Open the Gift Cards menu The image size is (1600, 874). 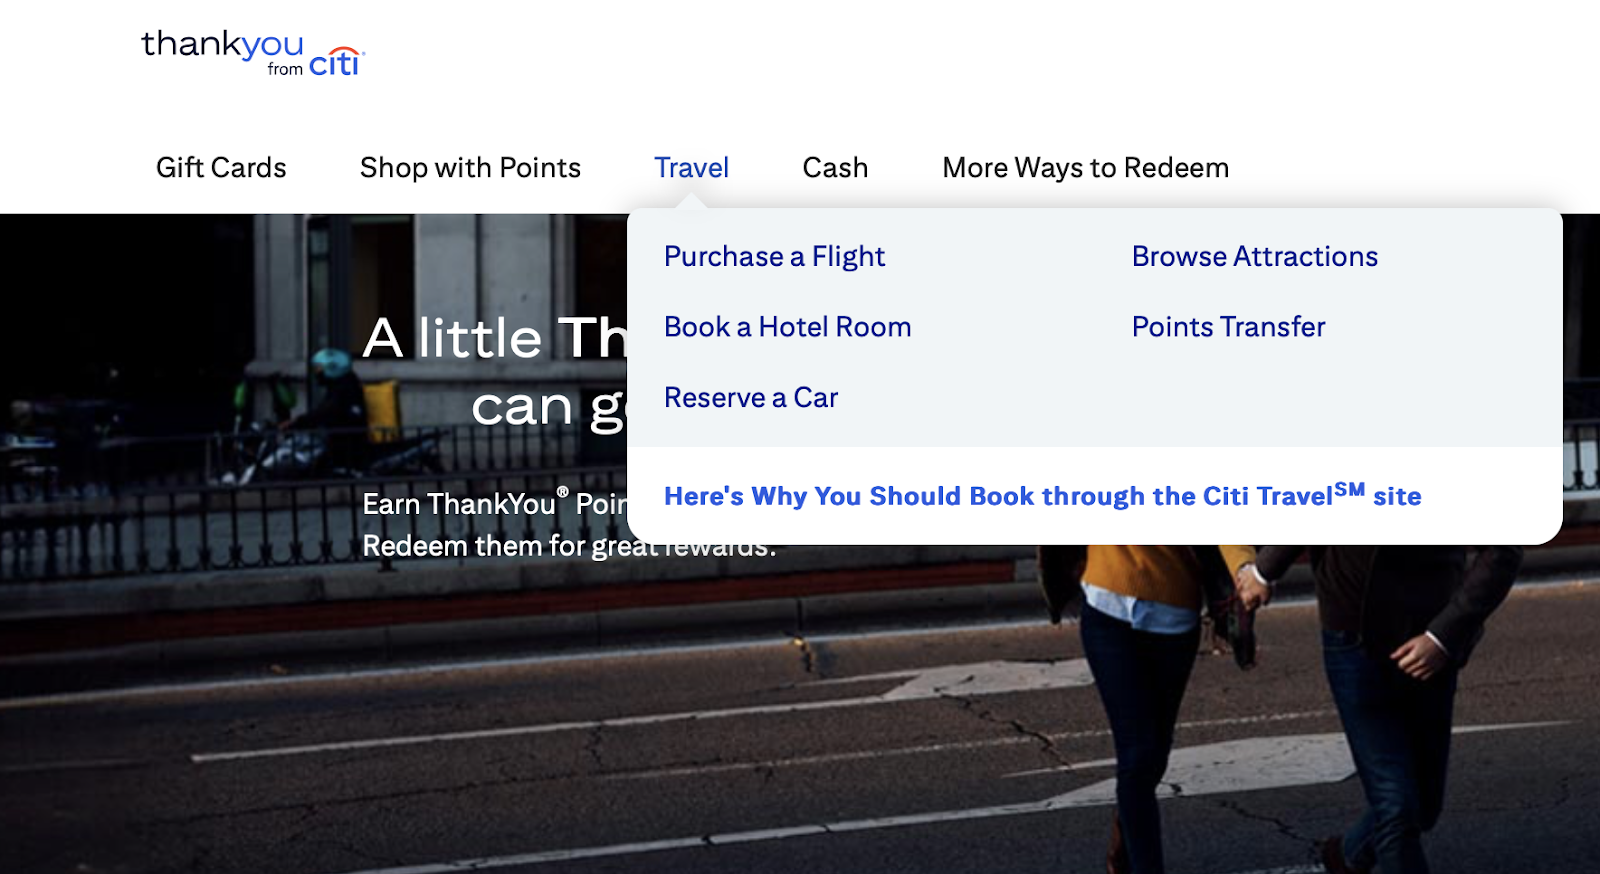click(221, 168)
